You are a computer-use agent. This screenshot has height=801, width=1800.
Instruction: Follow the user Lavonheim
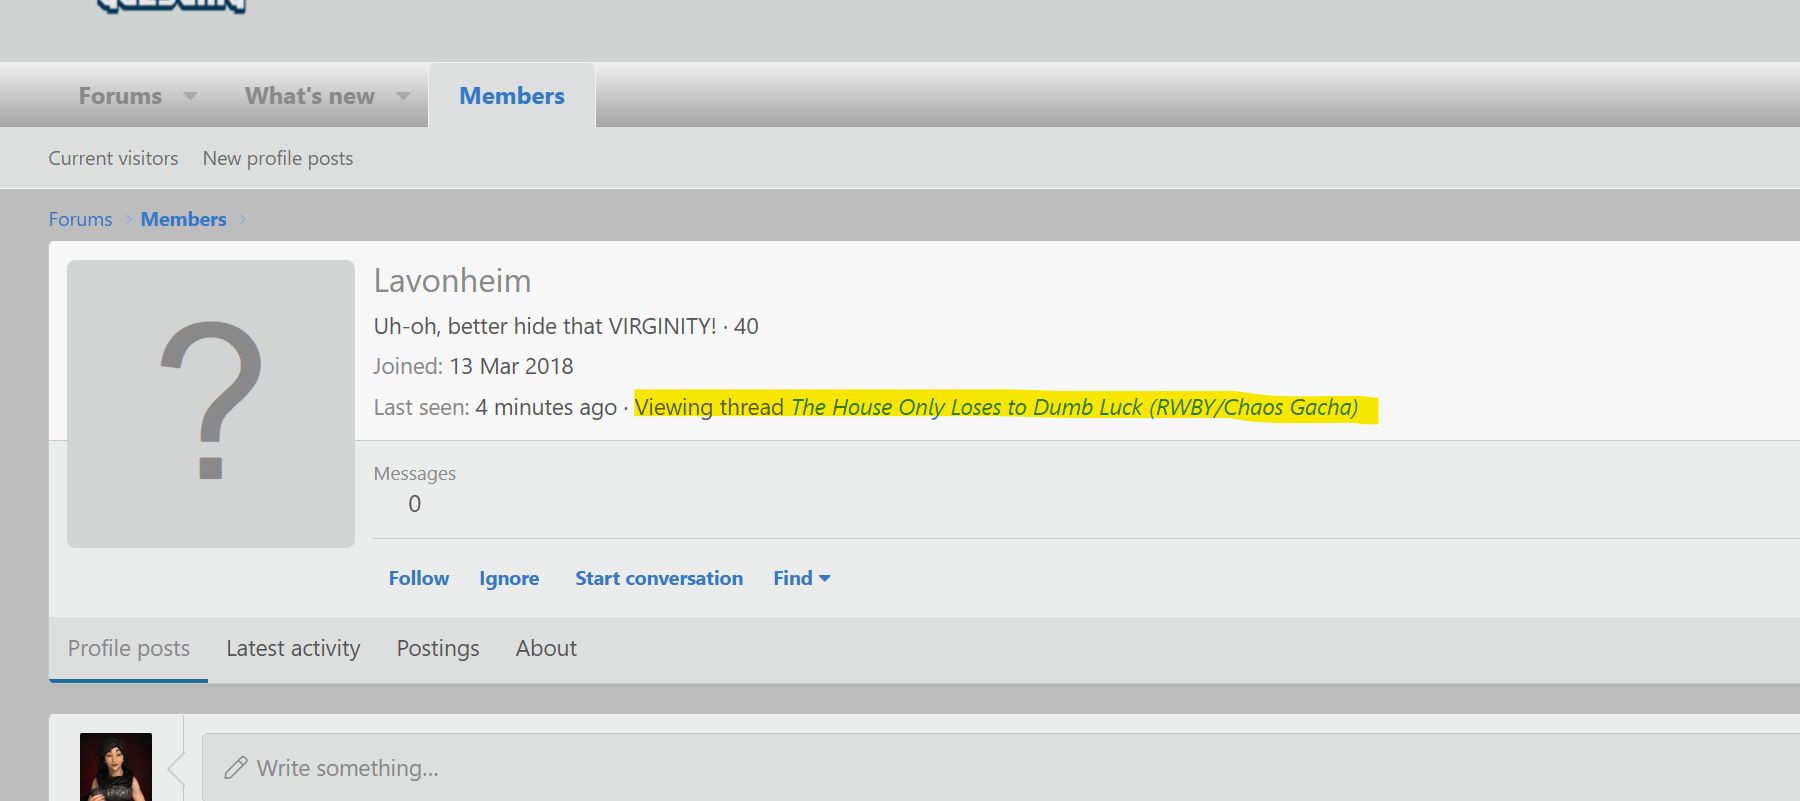click(x=419, y=578)
